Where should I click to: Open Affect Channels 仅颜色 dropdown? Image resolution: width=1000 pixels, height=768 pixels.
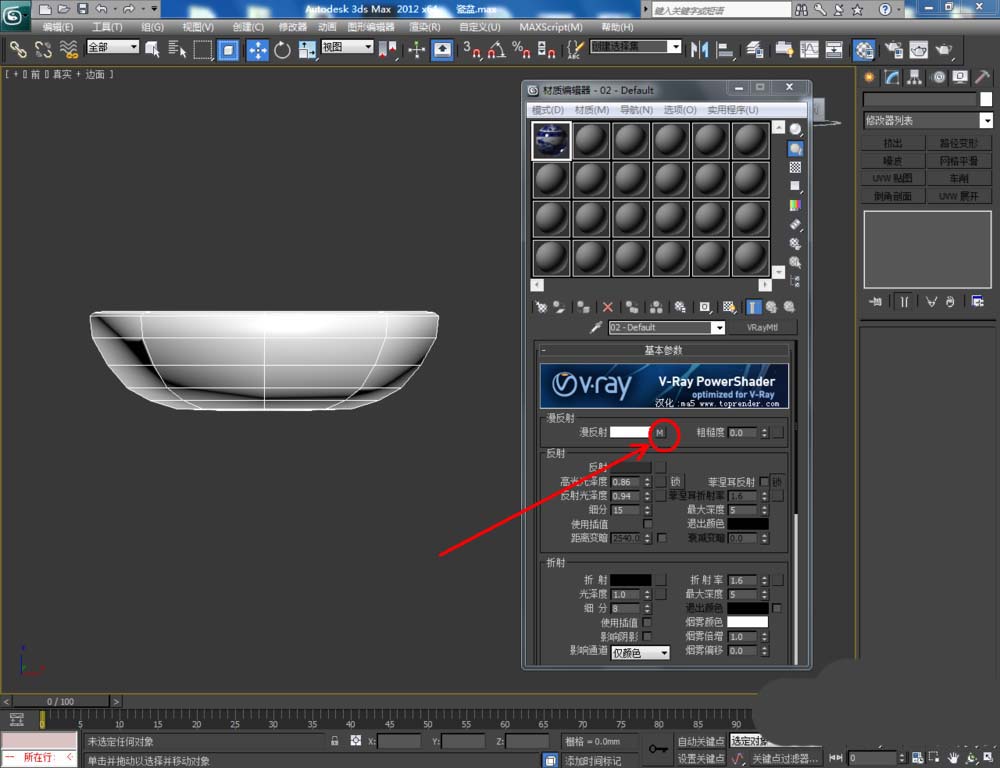(640, 653)
